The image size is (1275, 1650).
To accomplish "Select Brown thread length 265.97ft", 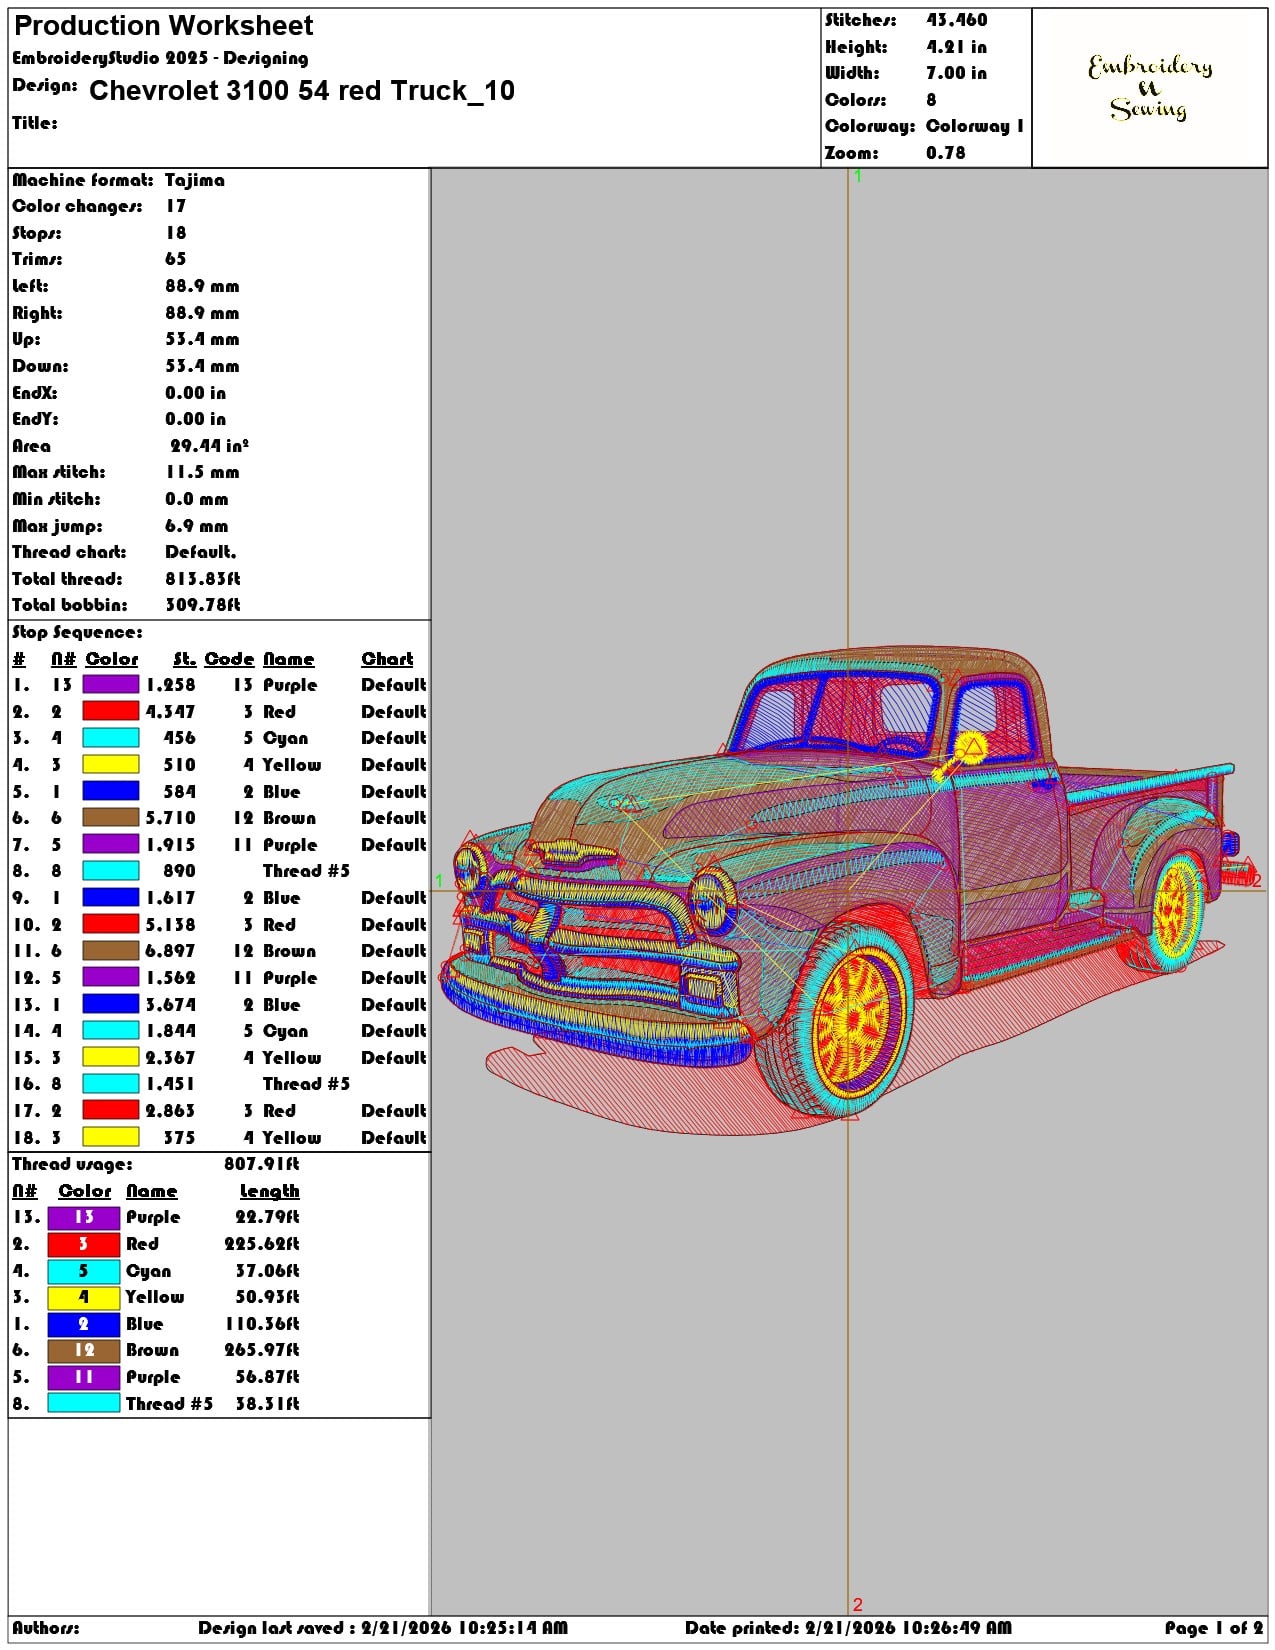I will pos(262,1351).
